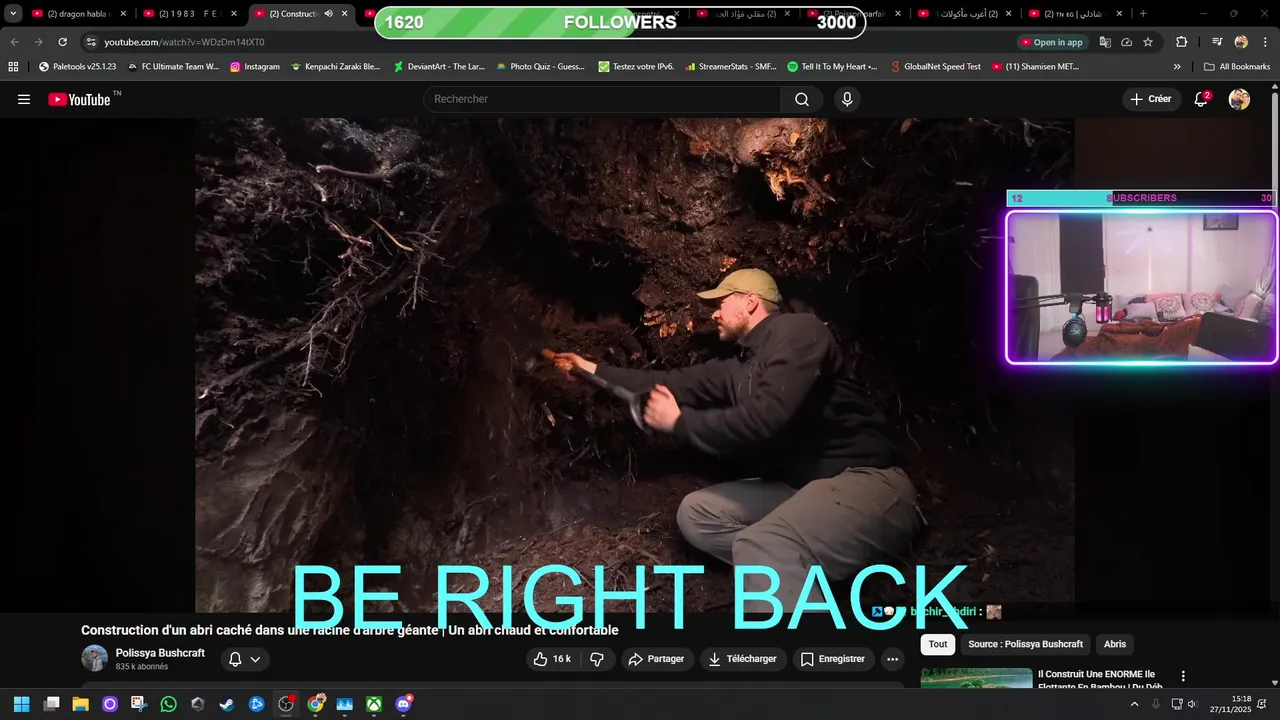
Task: Switch to the 1 9 8 3 F E tab
Action: [x=188, y=14]
